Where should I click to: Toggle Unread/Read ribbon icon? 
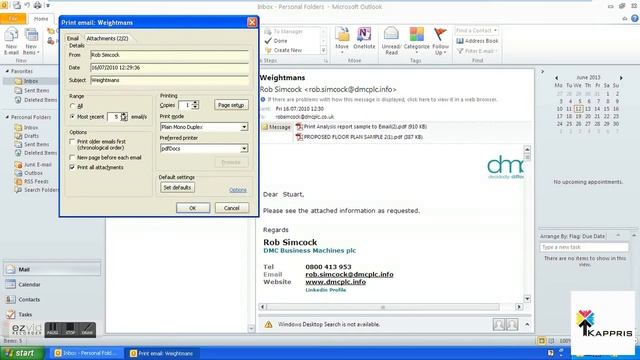click(x=391, y=41)
